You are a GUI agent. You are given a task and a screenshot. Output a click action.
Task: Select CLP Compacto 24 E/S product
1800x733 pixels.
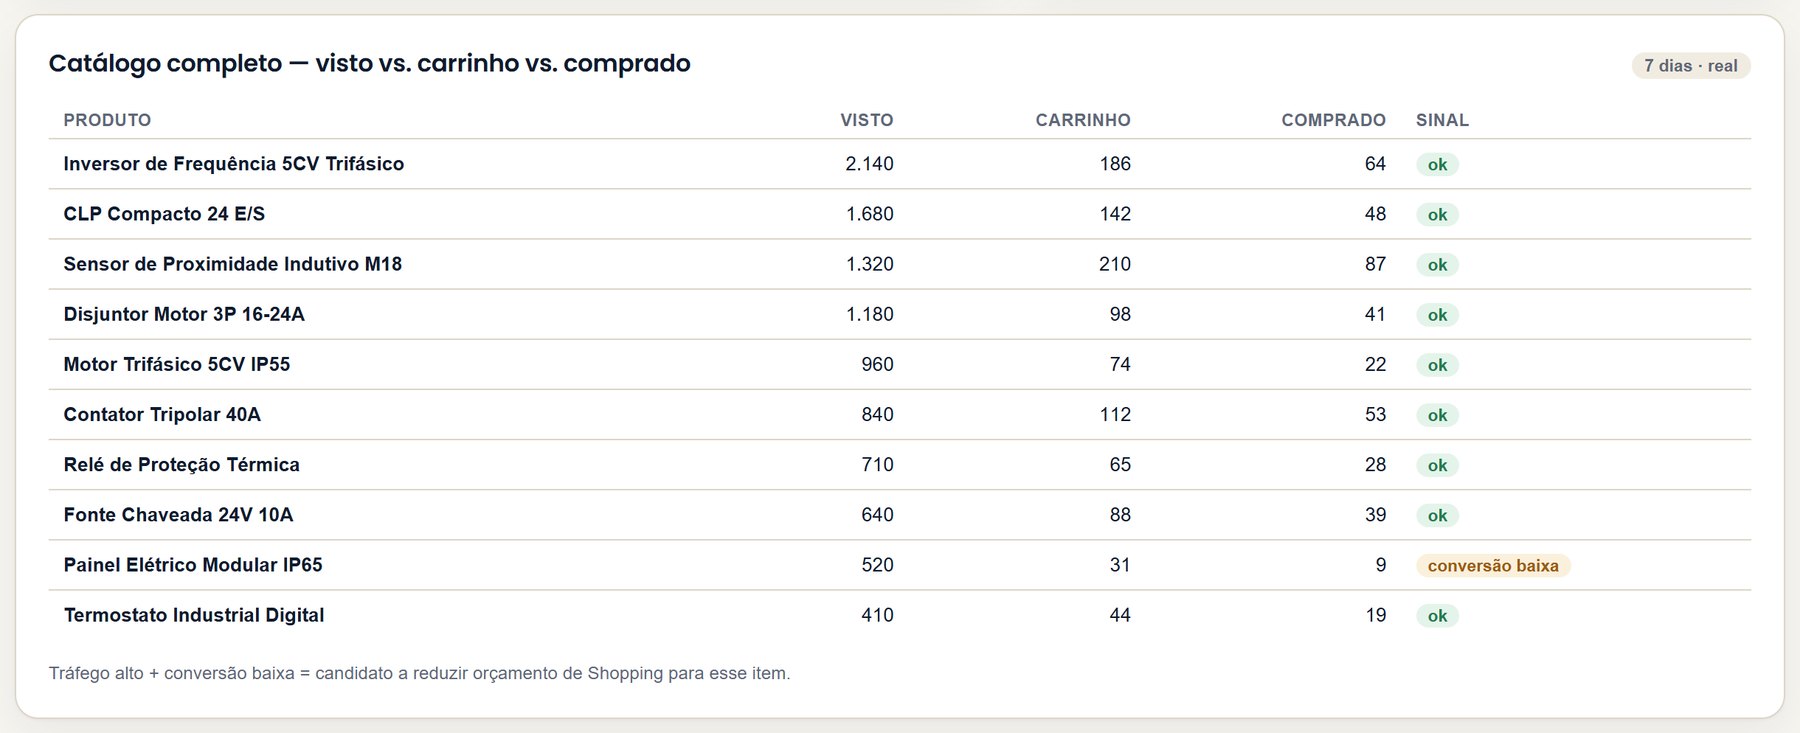164,214
